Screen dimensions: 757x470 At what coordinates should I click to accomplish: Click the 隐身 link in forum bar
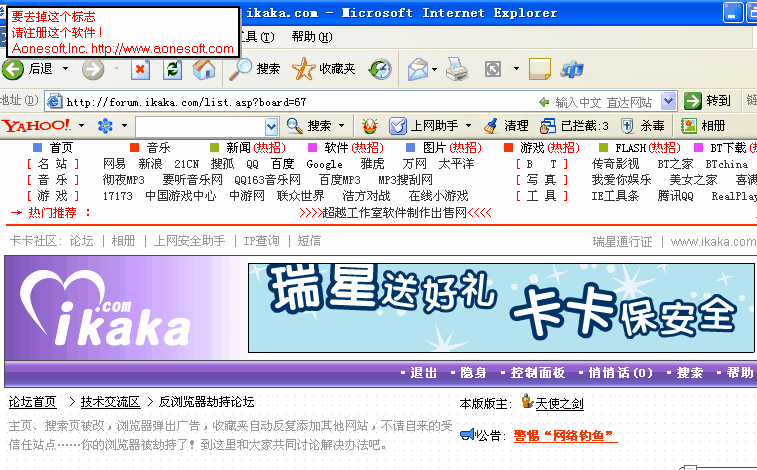pos(473,373)
